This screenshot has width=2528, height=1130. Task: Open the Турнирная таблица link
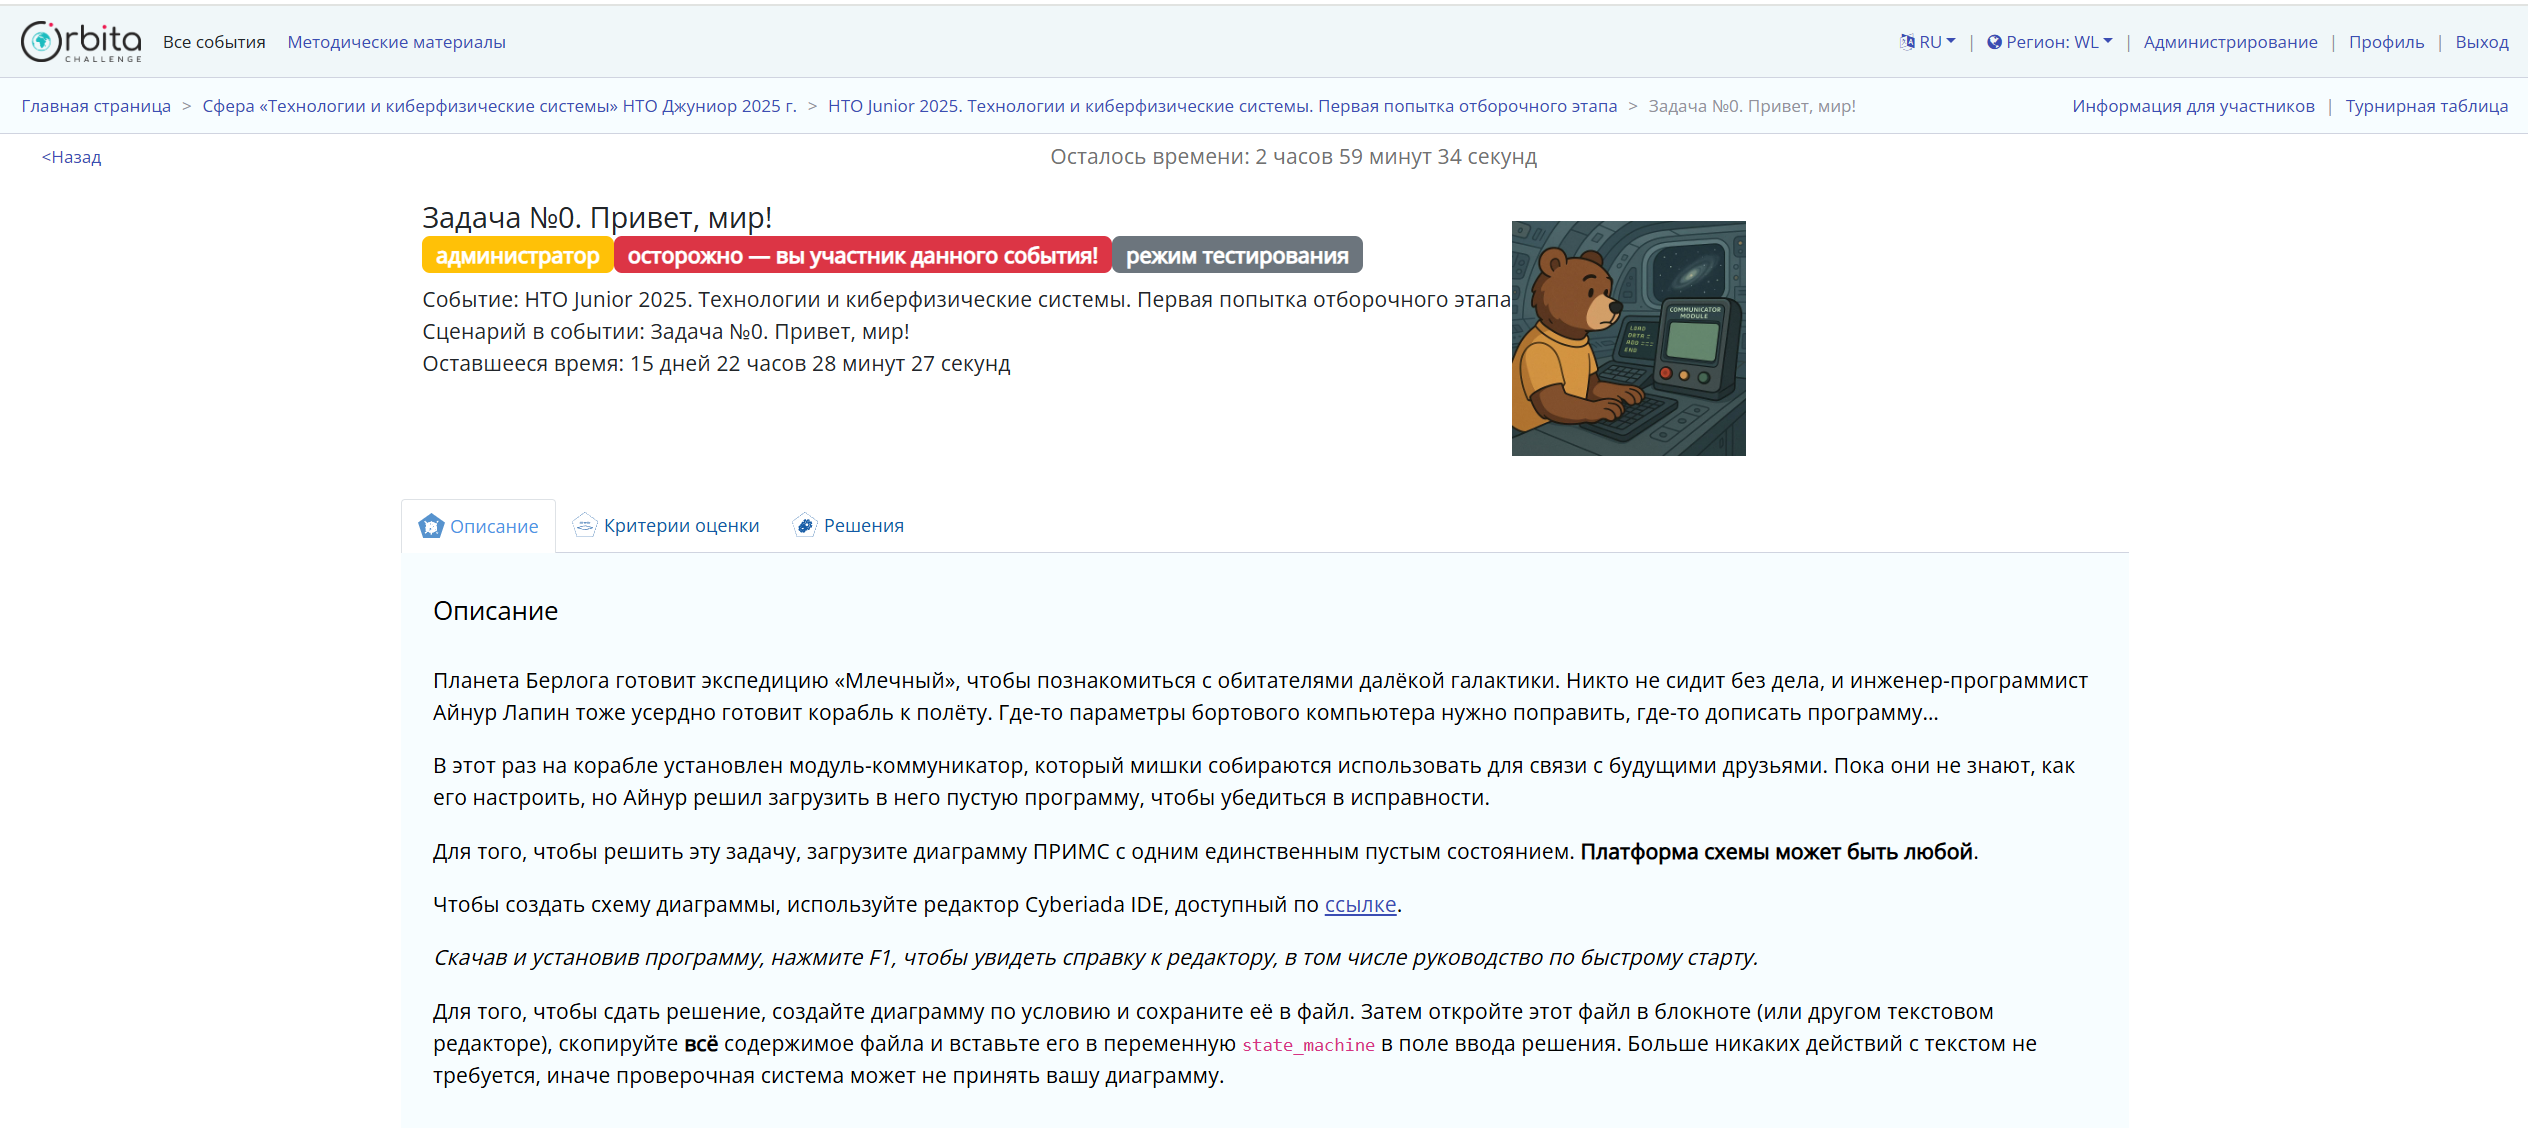pyautogui.click(x=2426, y=106)
